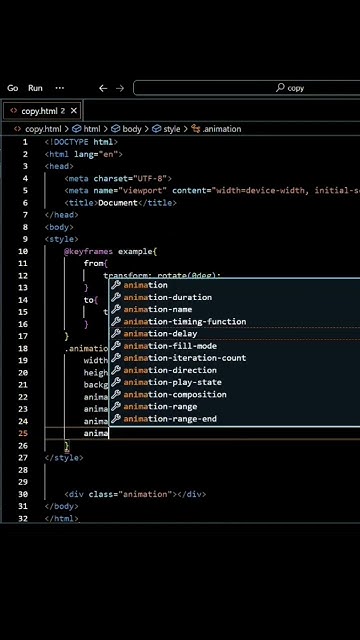The height and width of the screenshot is (640, 360).
Task: Choose the animation-duration suggestion
Action: [235, 297]
